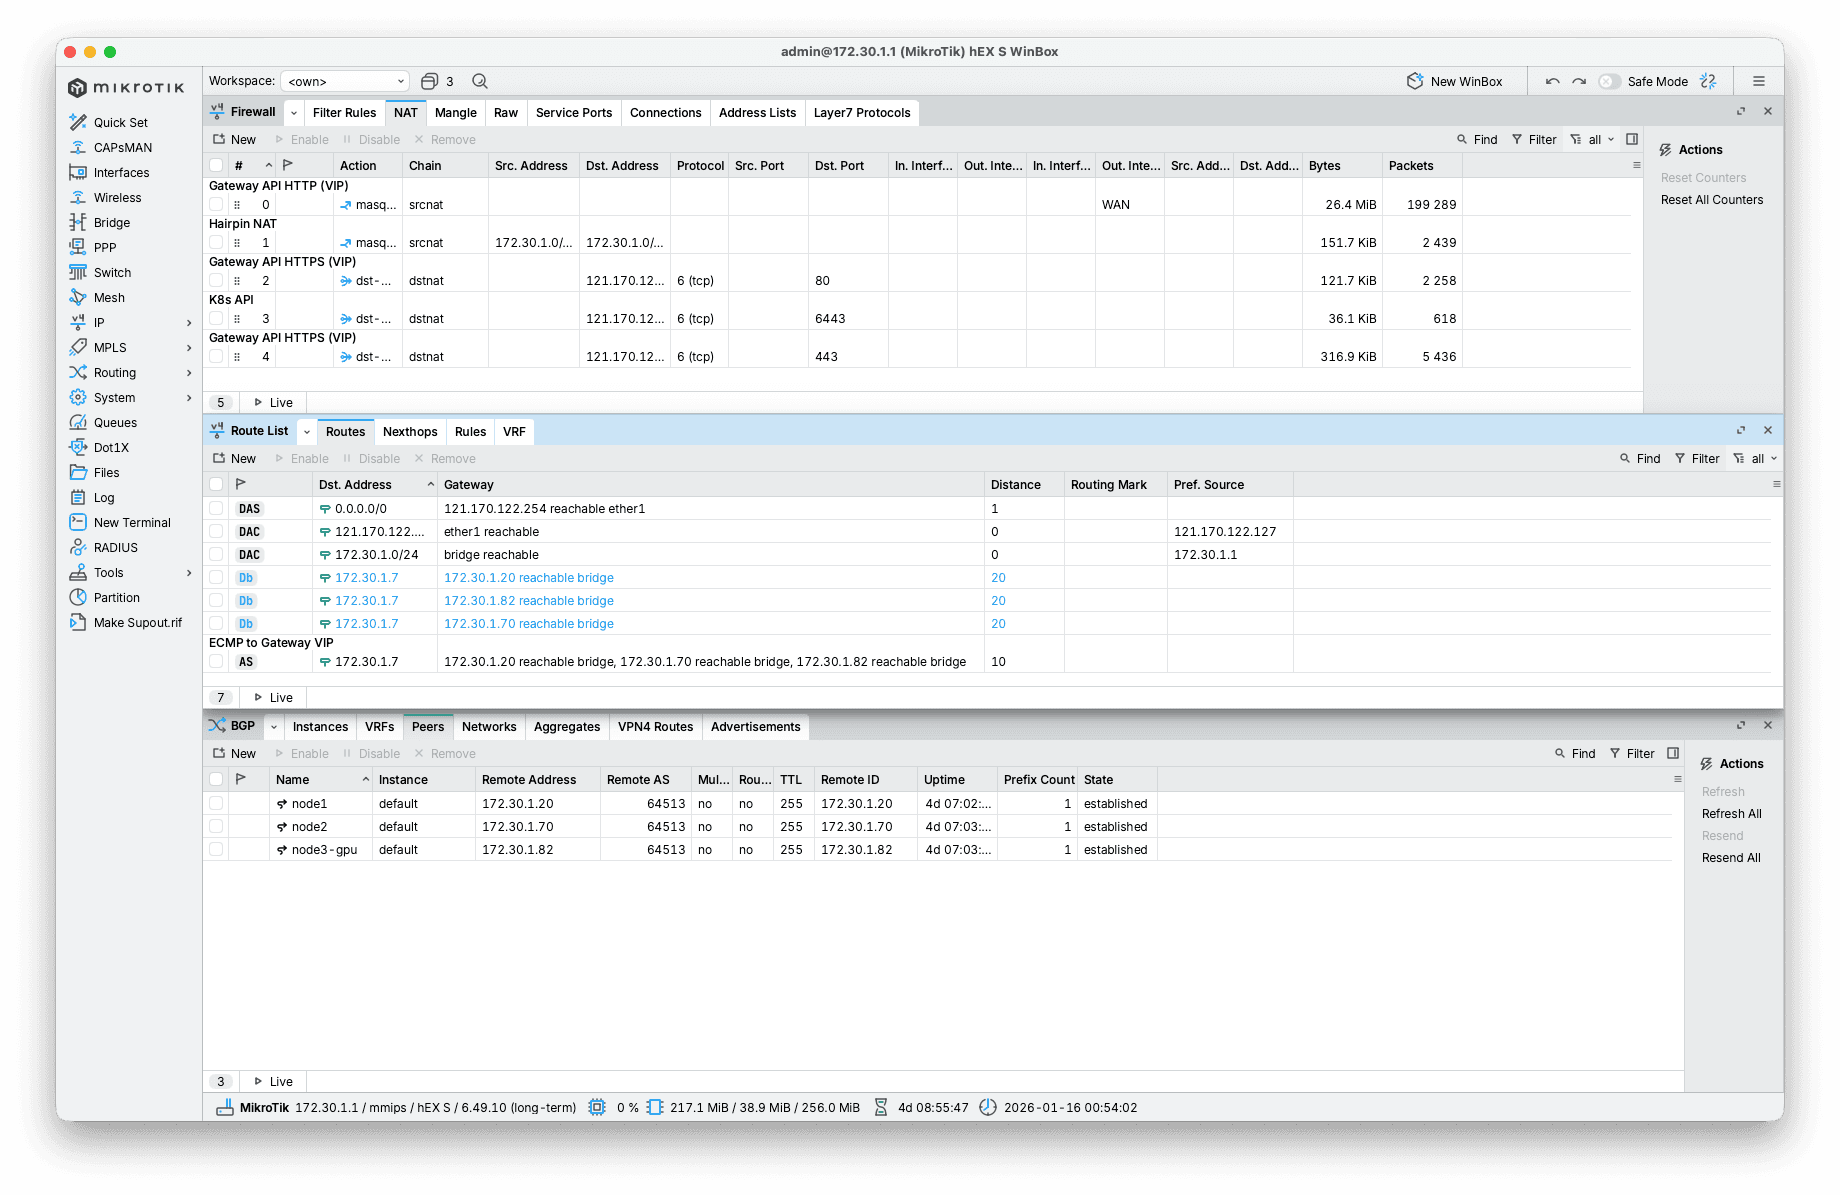Toggle the Safe Mode switch

1609,81
